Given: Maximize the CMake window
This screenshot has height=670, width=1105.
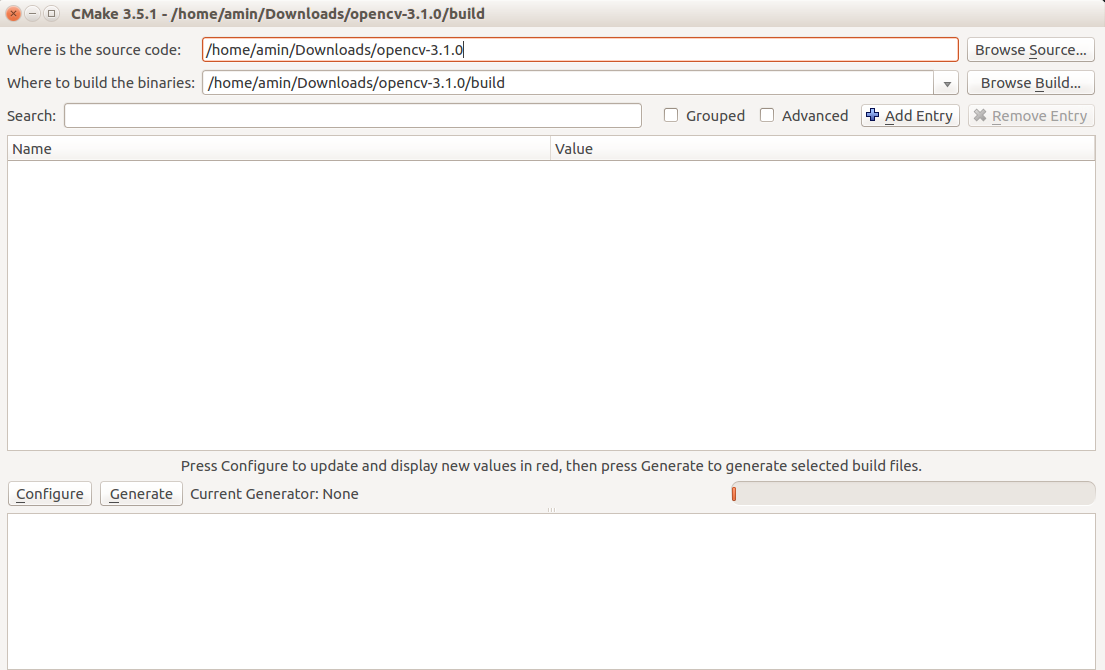Looking at the screenshot, I should click(x=51, y=13).
